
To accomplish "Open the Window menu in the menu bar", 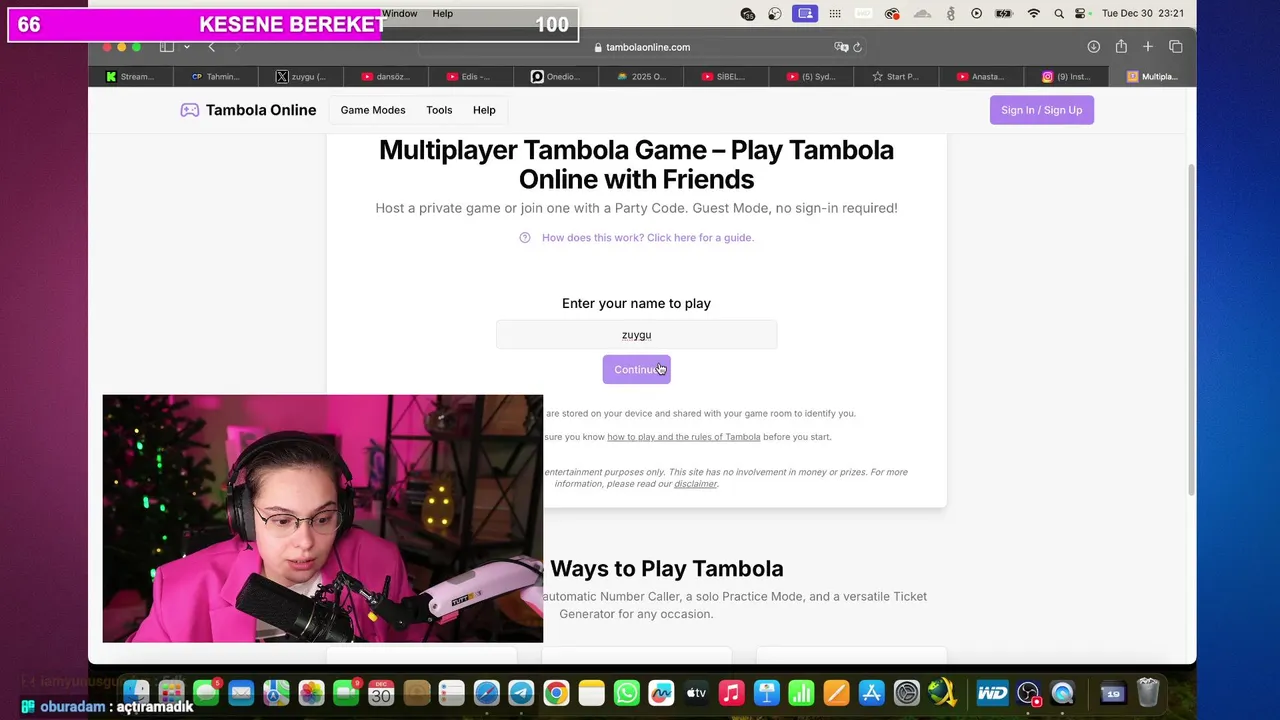I will 400,13.
